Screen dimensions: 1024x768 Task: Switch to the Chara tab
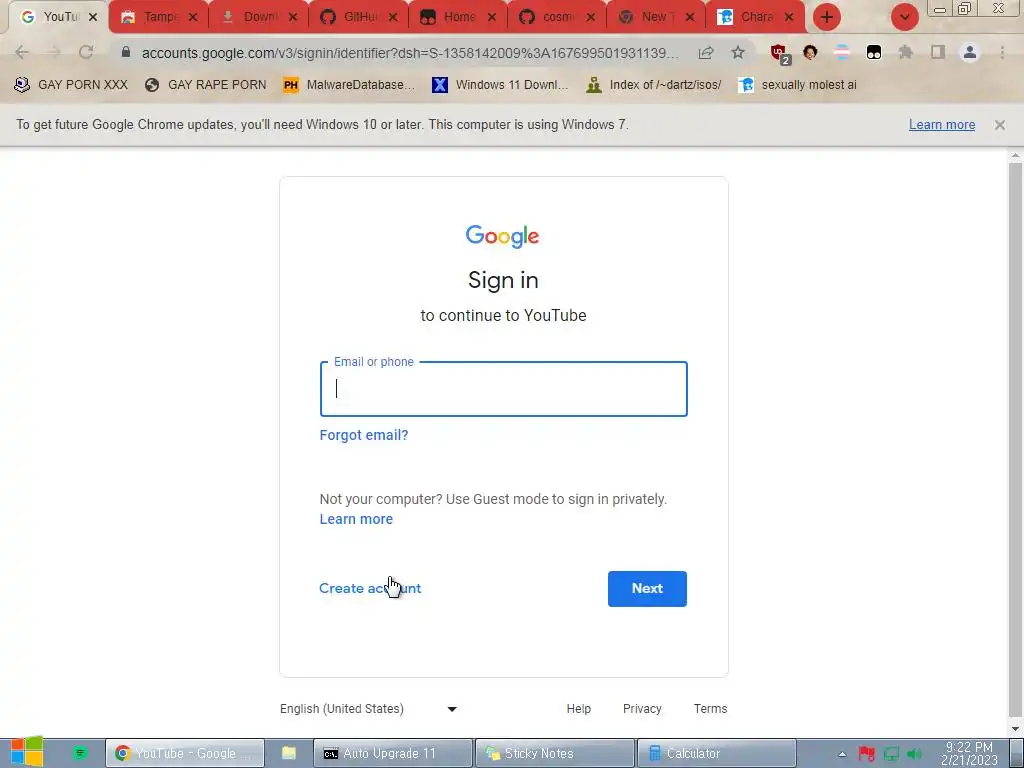(754, 17)
